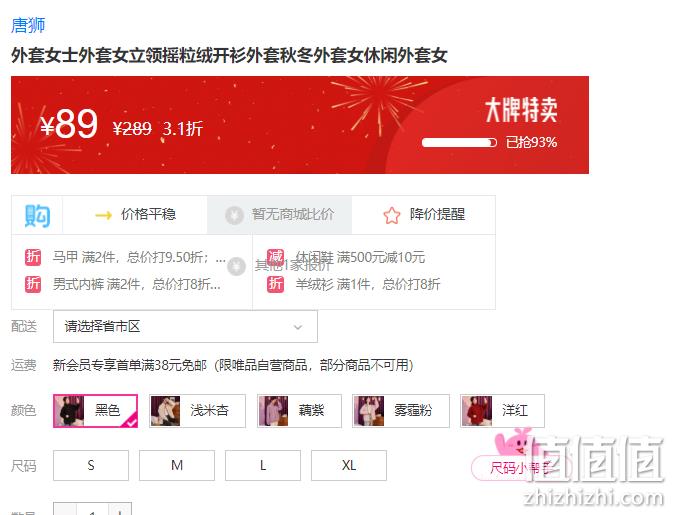Image resolution: width=673 pixels, height=515 pixels.
Task: Click the yellow arrow price trend icon
Action: click(x=103, y=215)
